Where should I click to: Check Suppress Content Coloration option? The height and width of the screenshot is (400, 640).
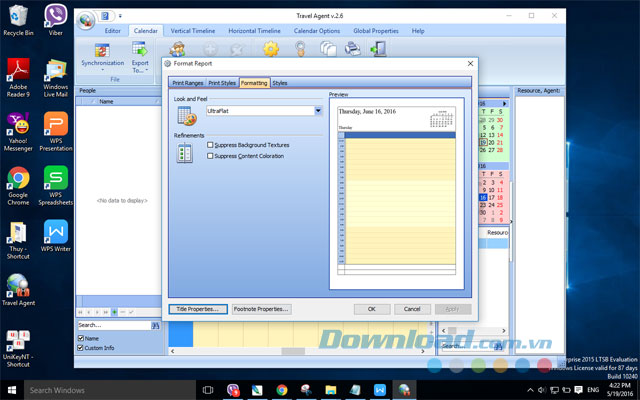tap(210, 156)
